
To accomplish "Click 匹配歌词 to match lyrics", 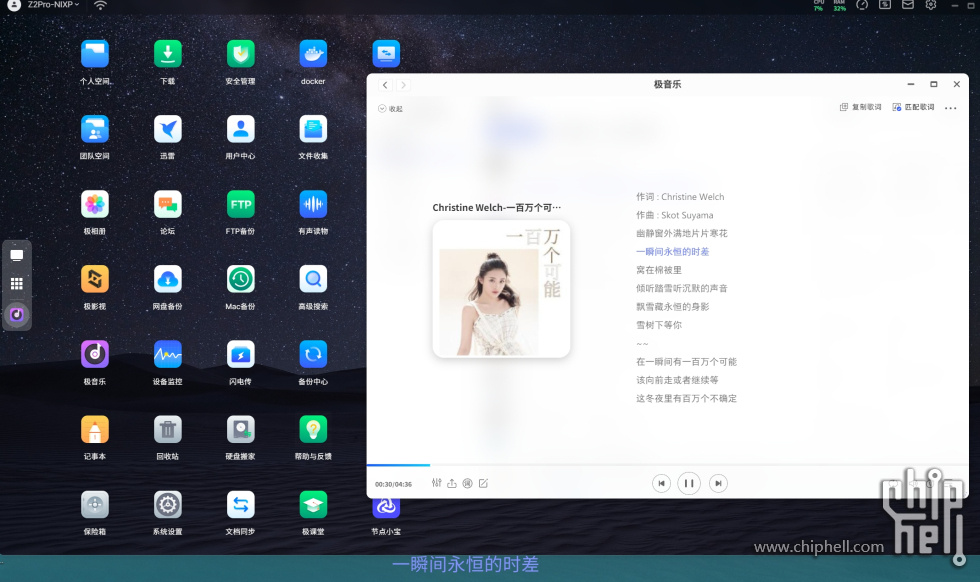I will tap(913, 108).
